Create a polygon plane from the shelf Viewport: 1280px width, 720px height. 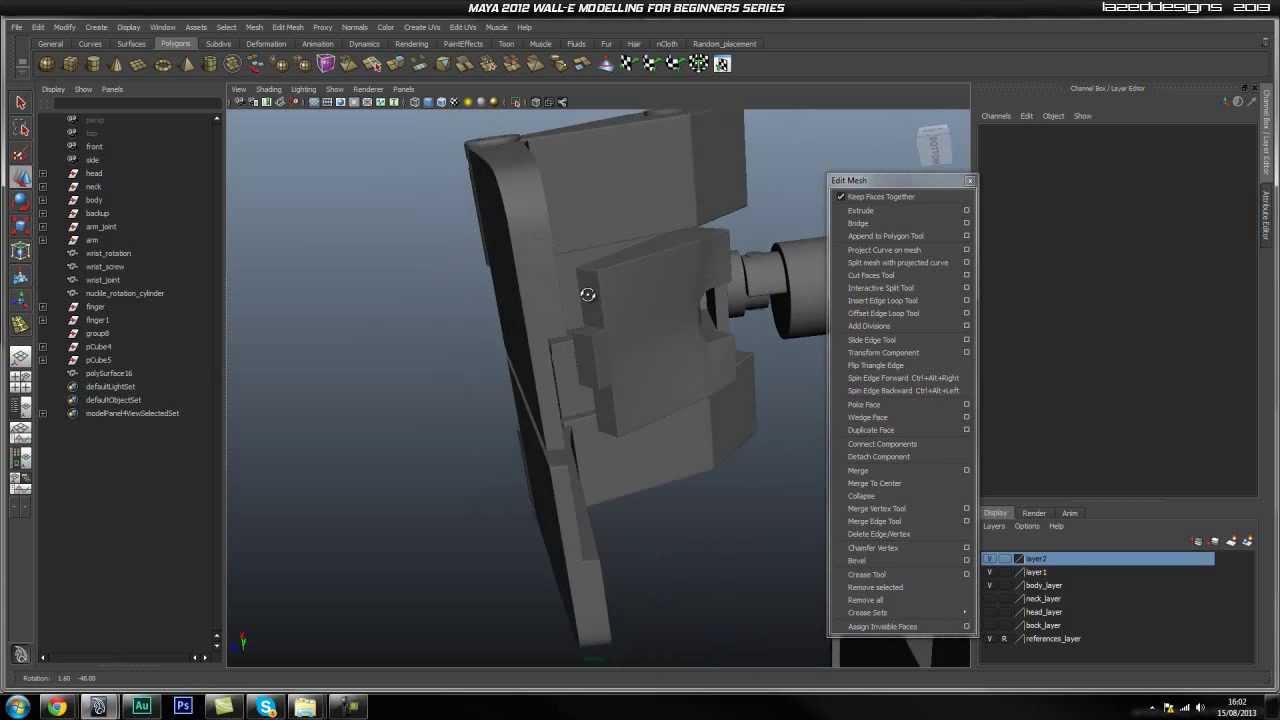[139, 64]
